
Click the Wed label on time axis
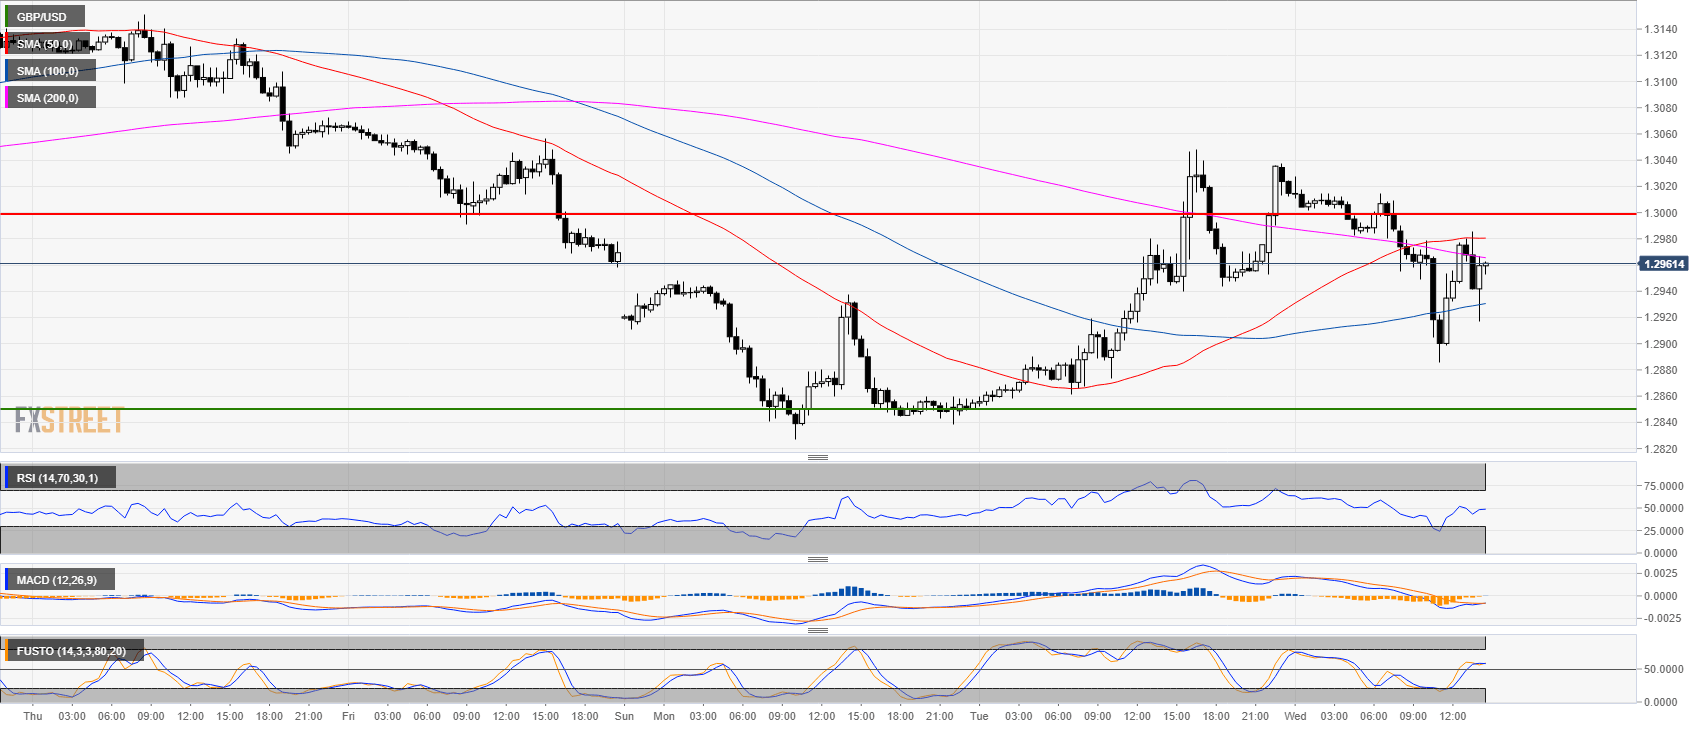[x=1295, y=716]
